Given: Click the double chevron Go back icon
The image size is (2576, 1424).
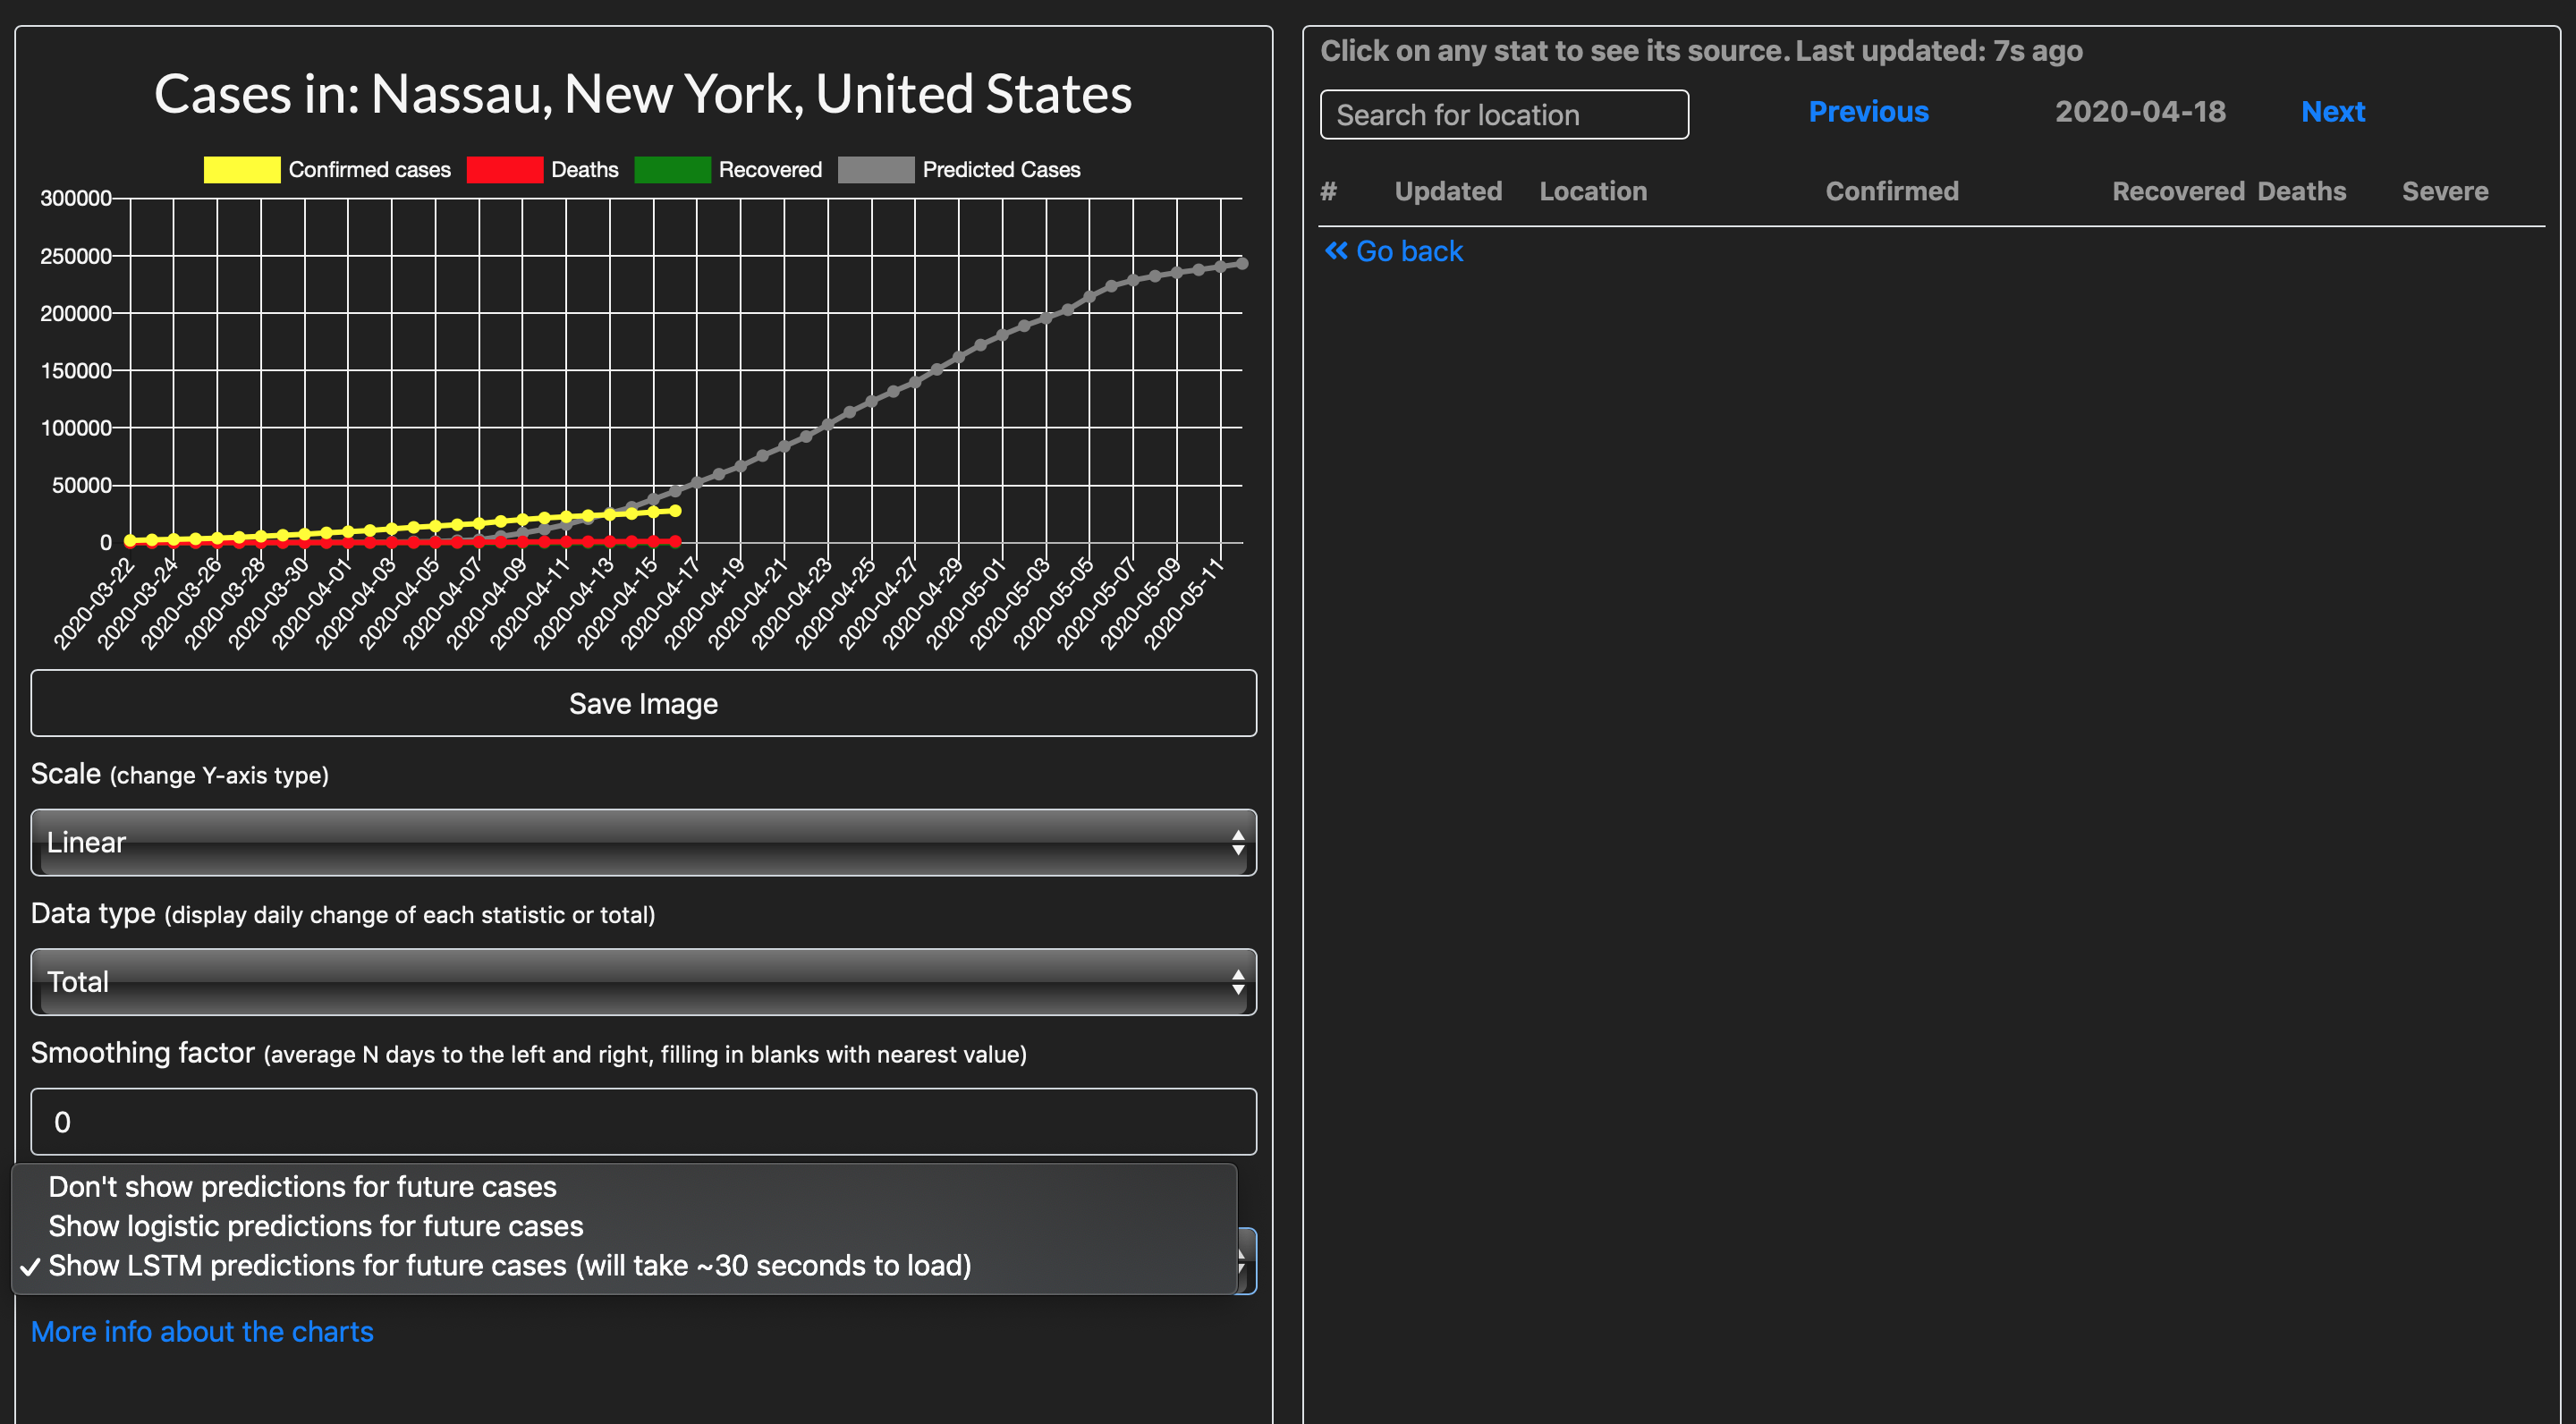Looking at the screenshot, I should pos(1336,251).
